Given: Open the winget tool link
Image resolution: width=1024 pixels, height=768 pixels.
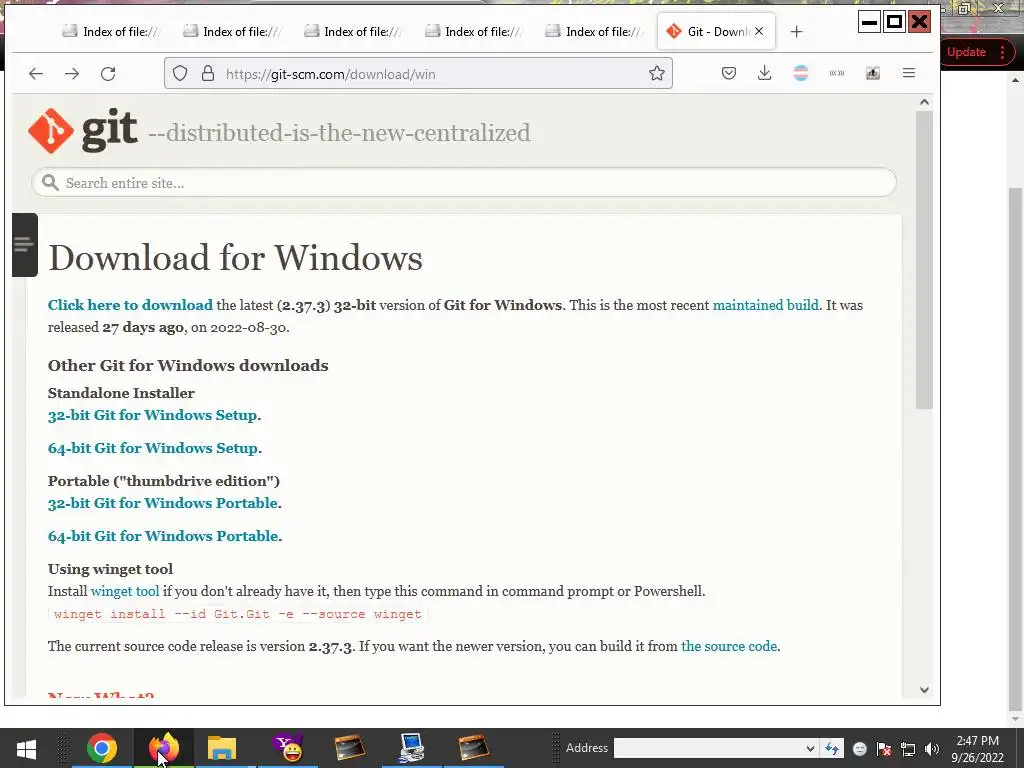Looking at the screenshot, I should pyautogui.click(x=125, y=591).
